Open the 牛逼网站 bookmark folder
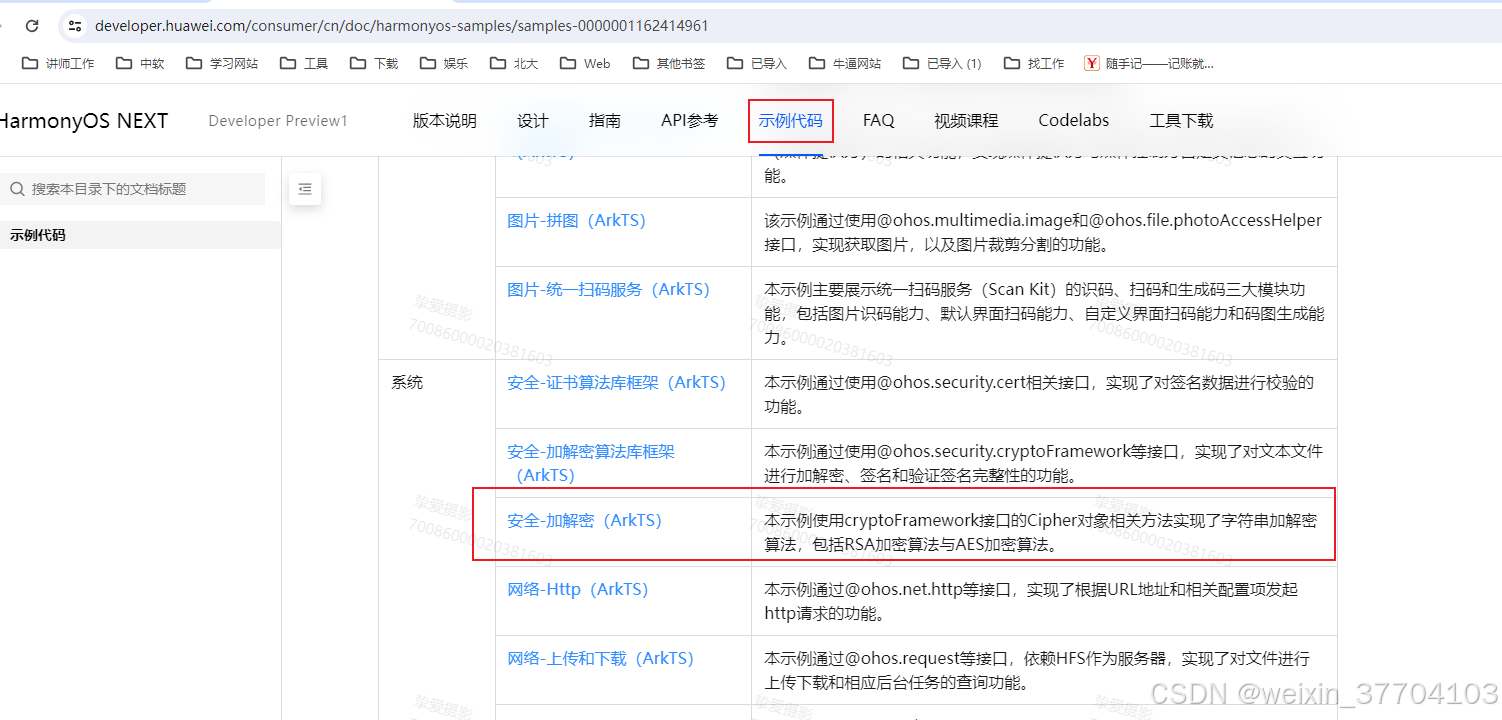1502x720 pixels. [x=845, y=63]
